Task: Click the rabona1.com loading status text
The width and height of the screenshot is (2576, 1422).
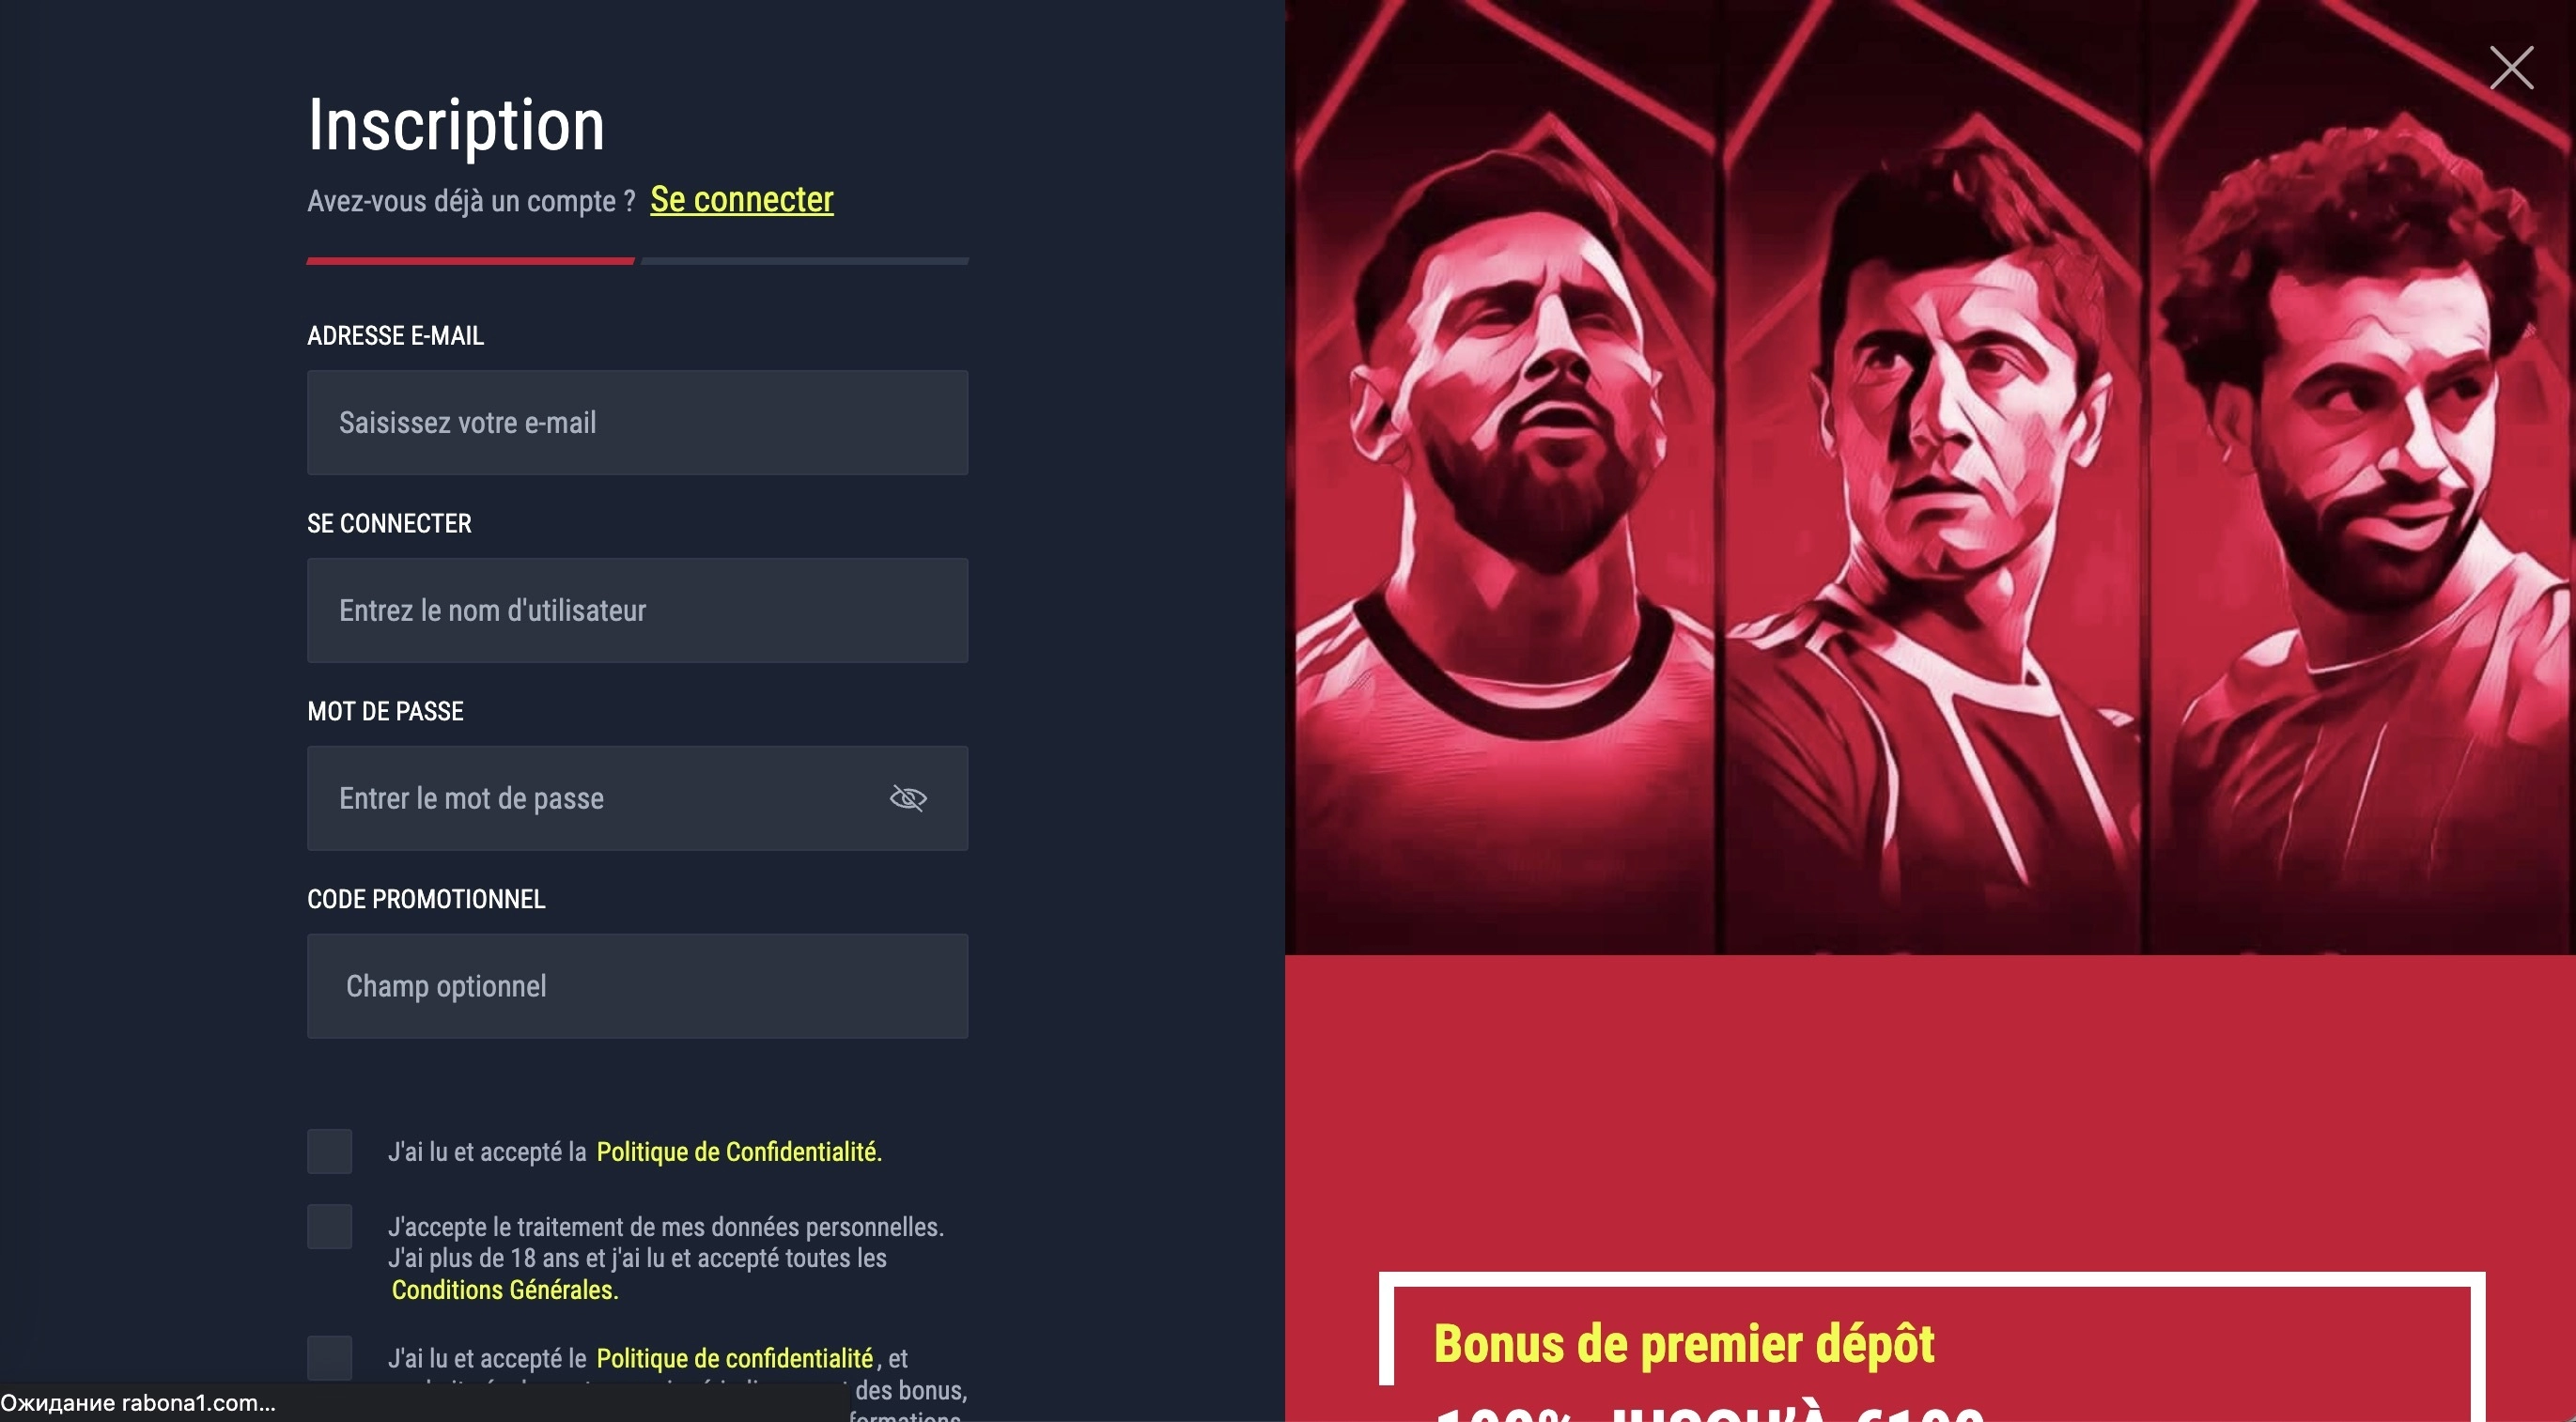Action: pyautogui.click(x=138, y=1403)
